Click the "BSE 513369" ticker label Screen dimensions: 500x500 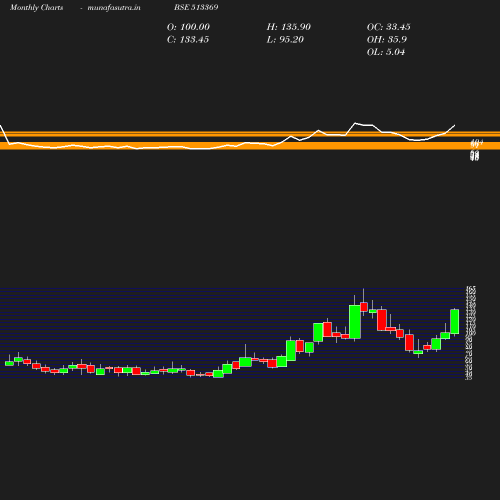click(196, 7)
